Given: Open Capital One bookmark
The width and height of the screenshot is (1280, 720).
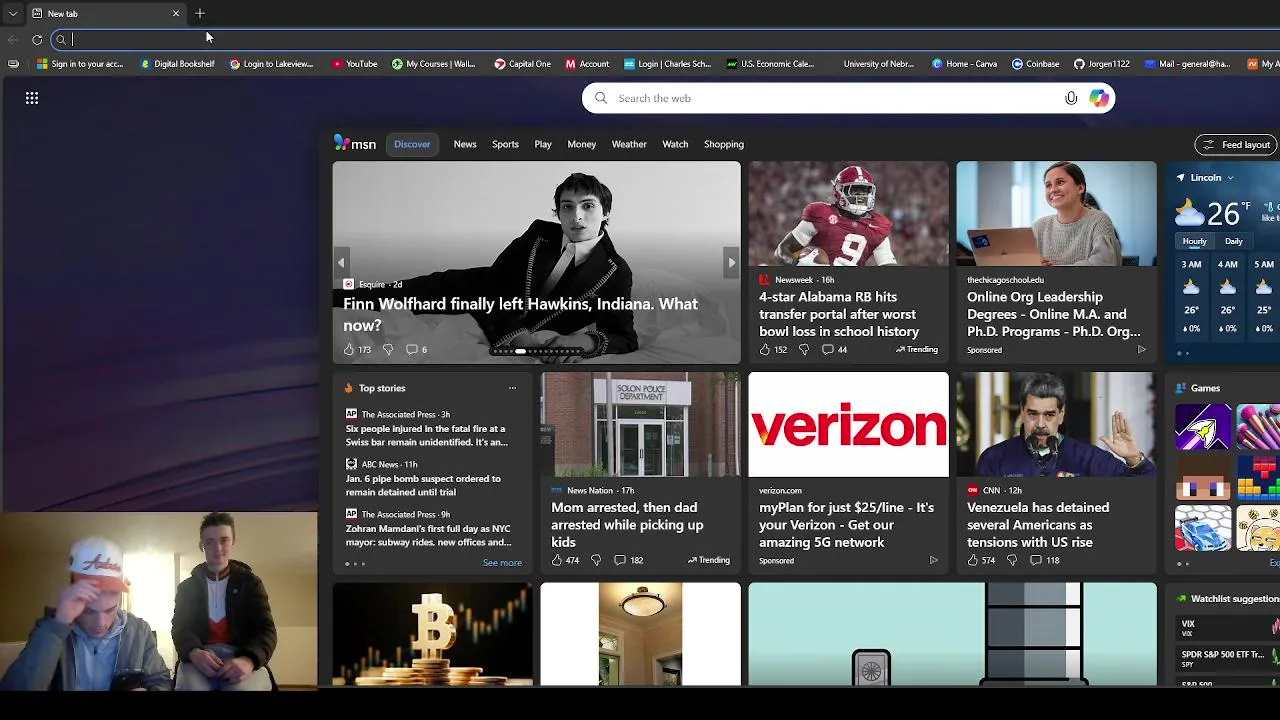Looking at the screenshot, I should pyautogui.click(x=522, y=64).
